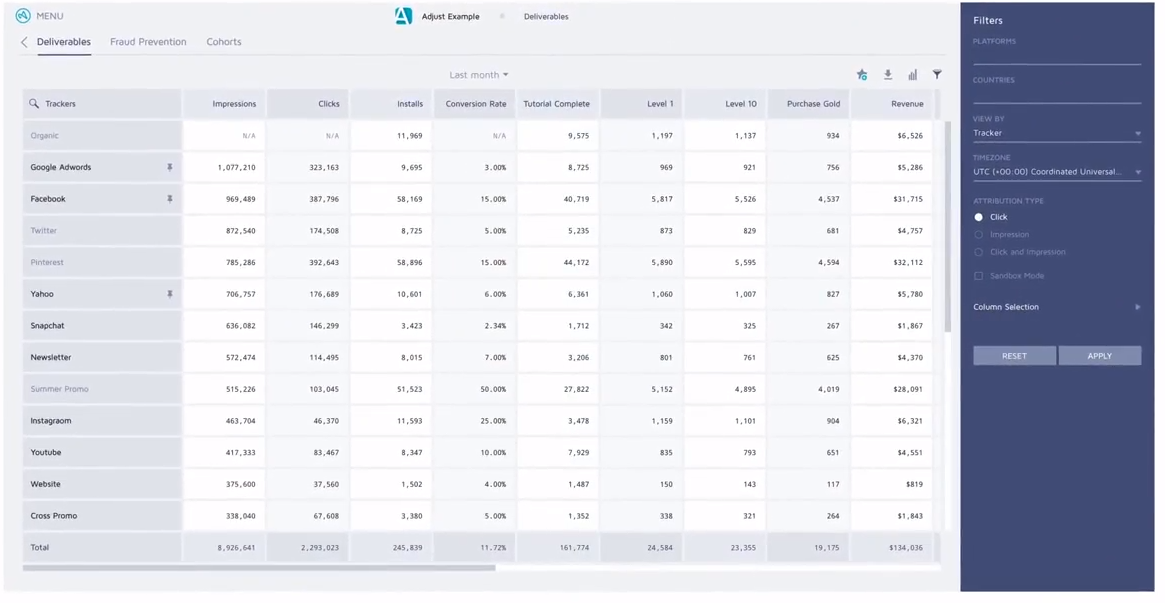This screenshot has height=603, width=1165.
Task: Click the pin icon on Google Adwords row
Action: pyautogui.click(x=169, y=168)
